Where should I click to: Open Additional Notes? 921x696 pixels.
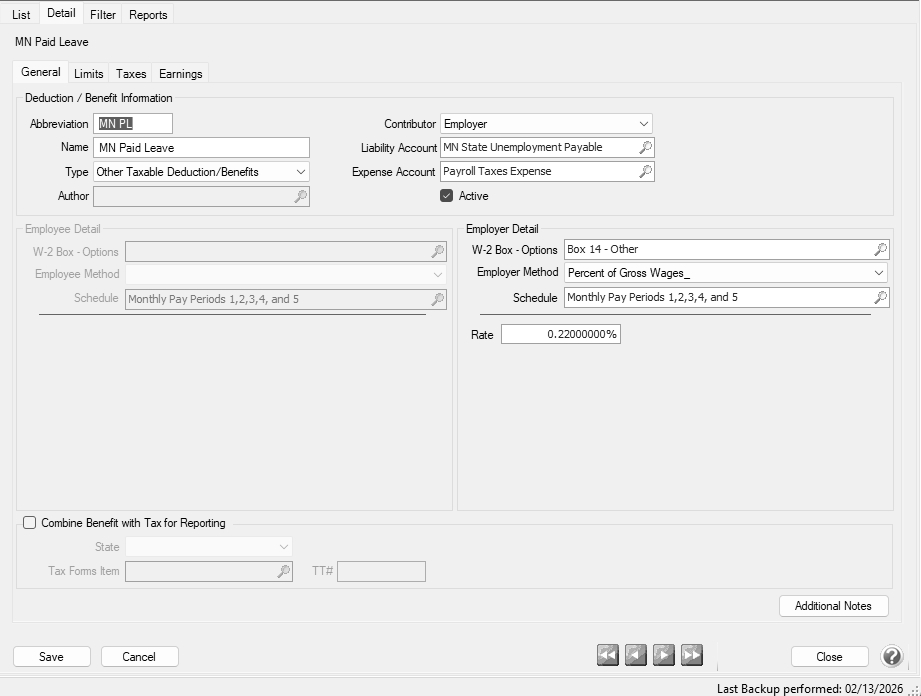coord(833,606)
